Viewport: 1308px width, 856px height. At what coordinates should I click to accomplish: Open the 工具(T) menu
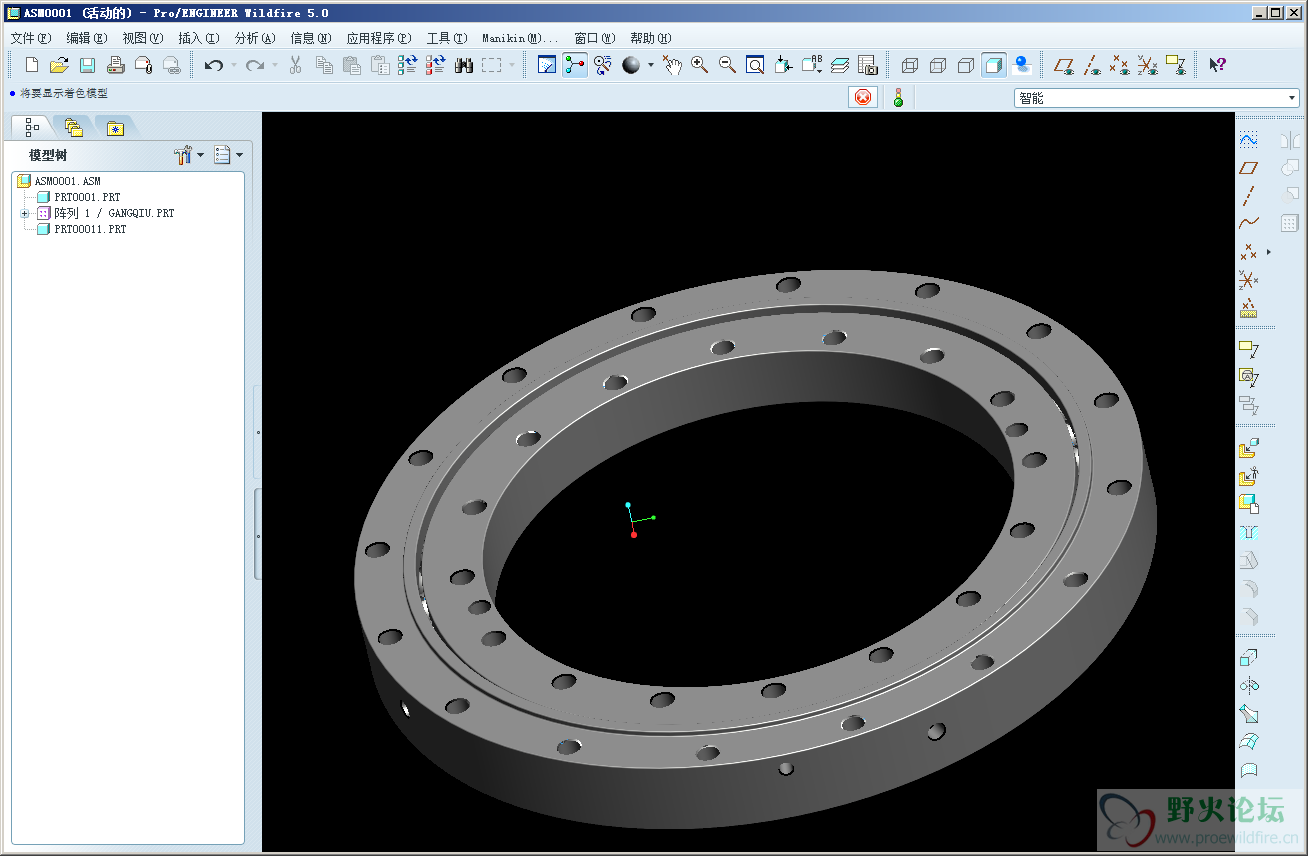pyautogui.click(x=446, y=38)
